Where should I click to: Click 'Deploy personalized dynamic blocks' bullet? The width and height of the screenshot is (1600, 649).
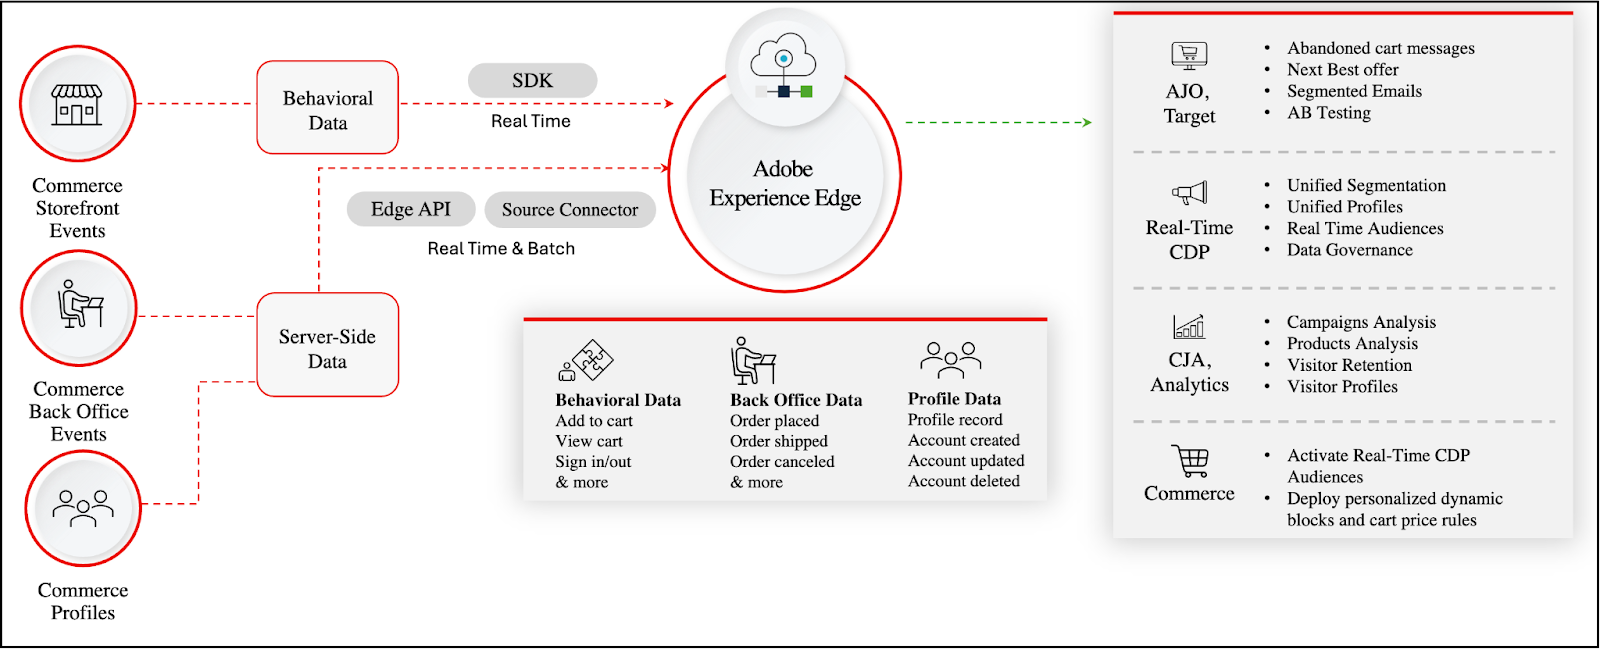1394,509
